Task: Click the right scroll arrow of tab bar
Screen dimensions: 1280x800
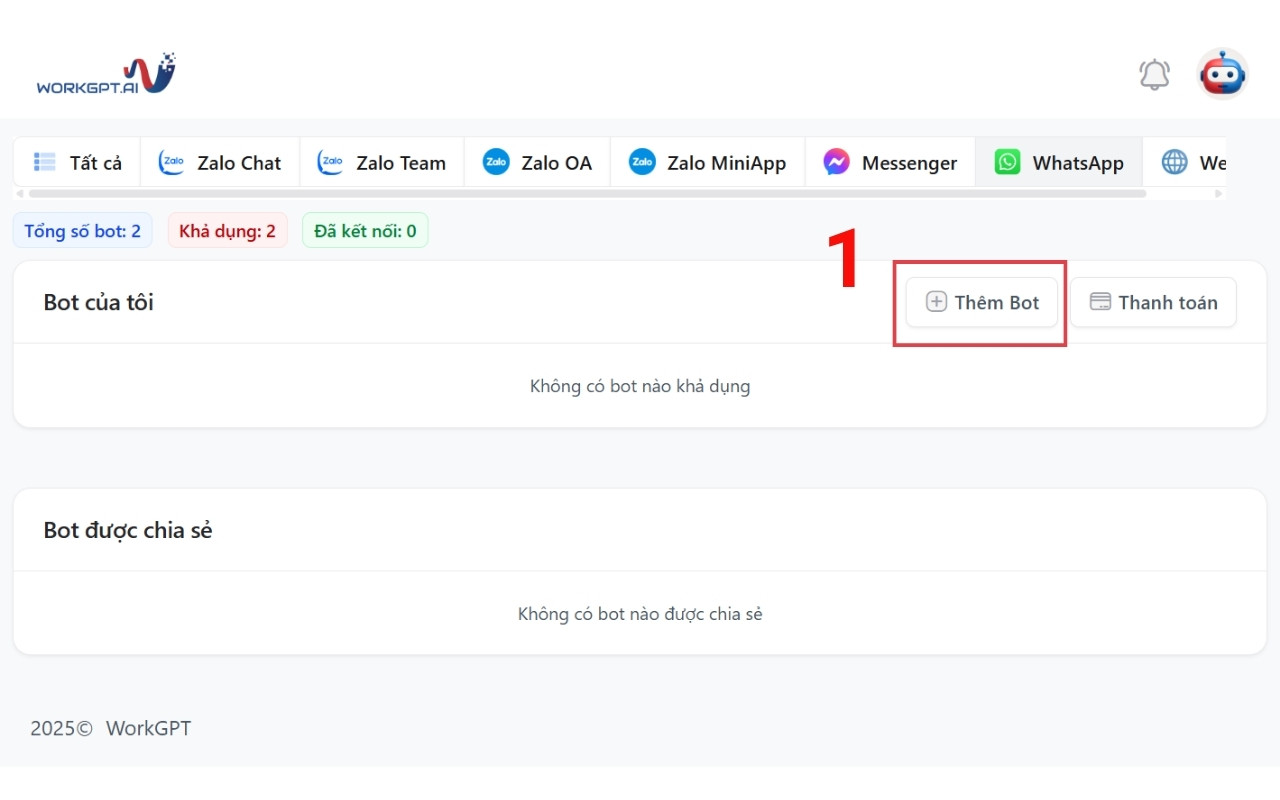Action: (1218, 193)
